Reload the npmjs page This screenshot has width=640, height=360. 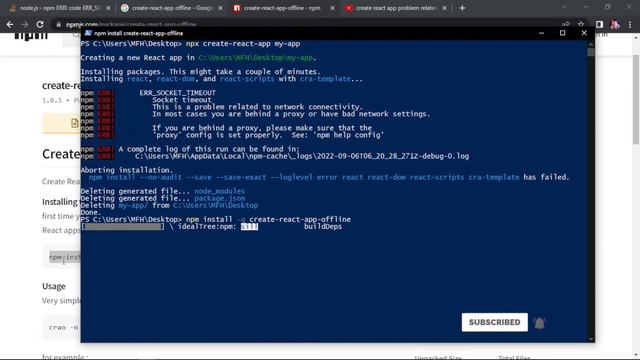coord(40,24)
